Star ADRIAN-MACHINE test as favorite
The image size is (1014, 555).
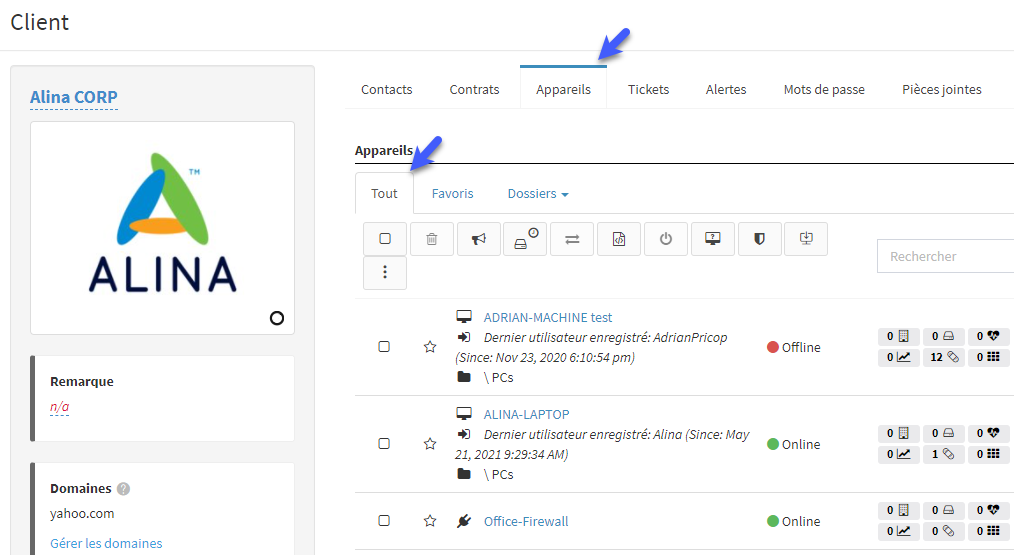pos(429,347)
